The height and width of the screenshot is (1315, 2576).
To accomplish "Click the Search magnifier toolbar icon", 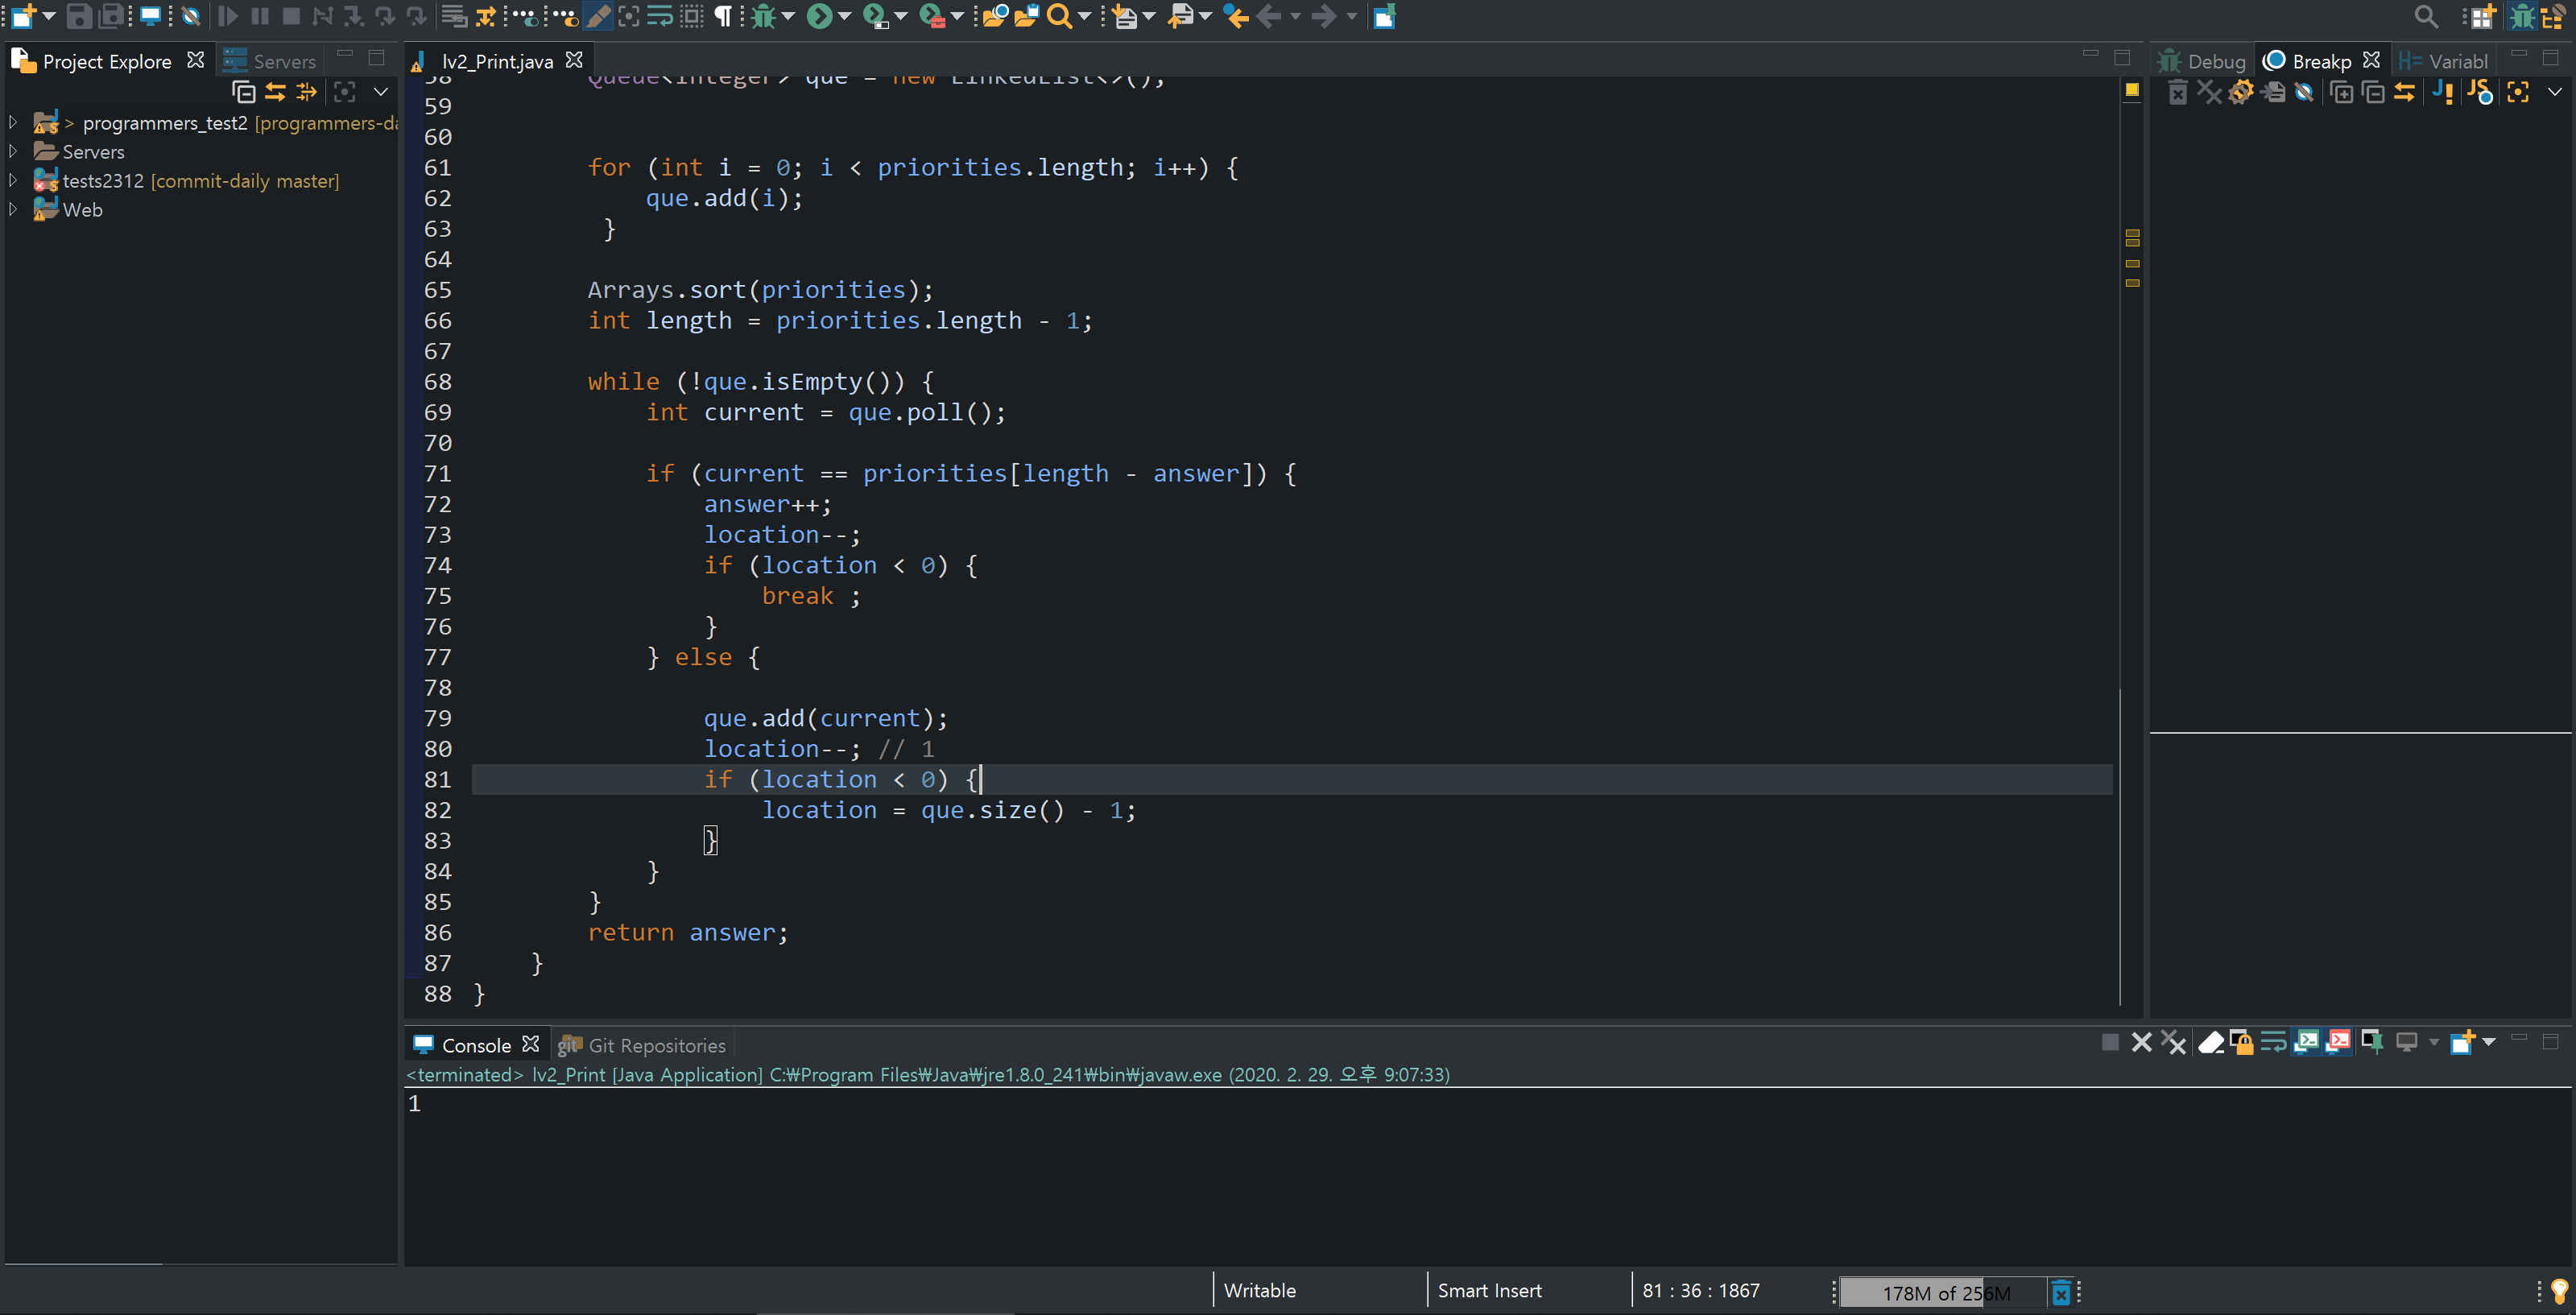I will pyautogui.click(x=1059, y=16).
